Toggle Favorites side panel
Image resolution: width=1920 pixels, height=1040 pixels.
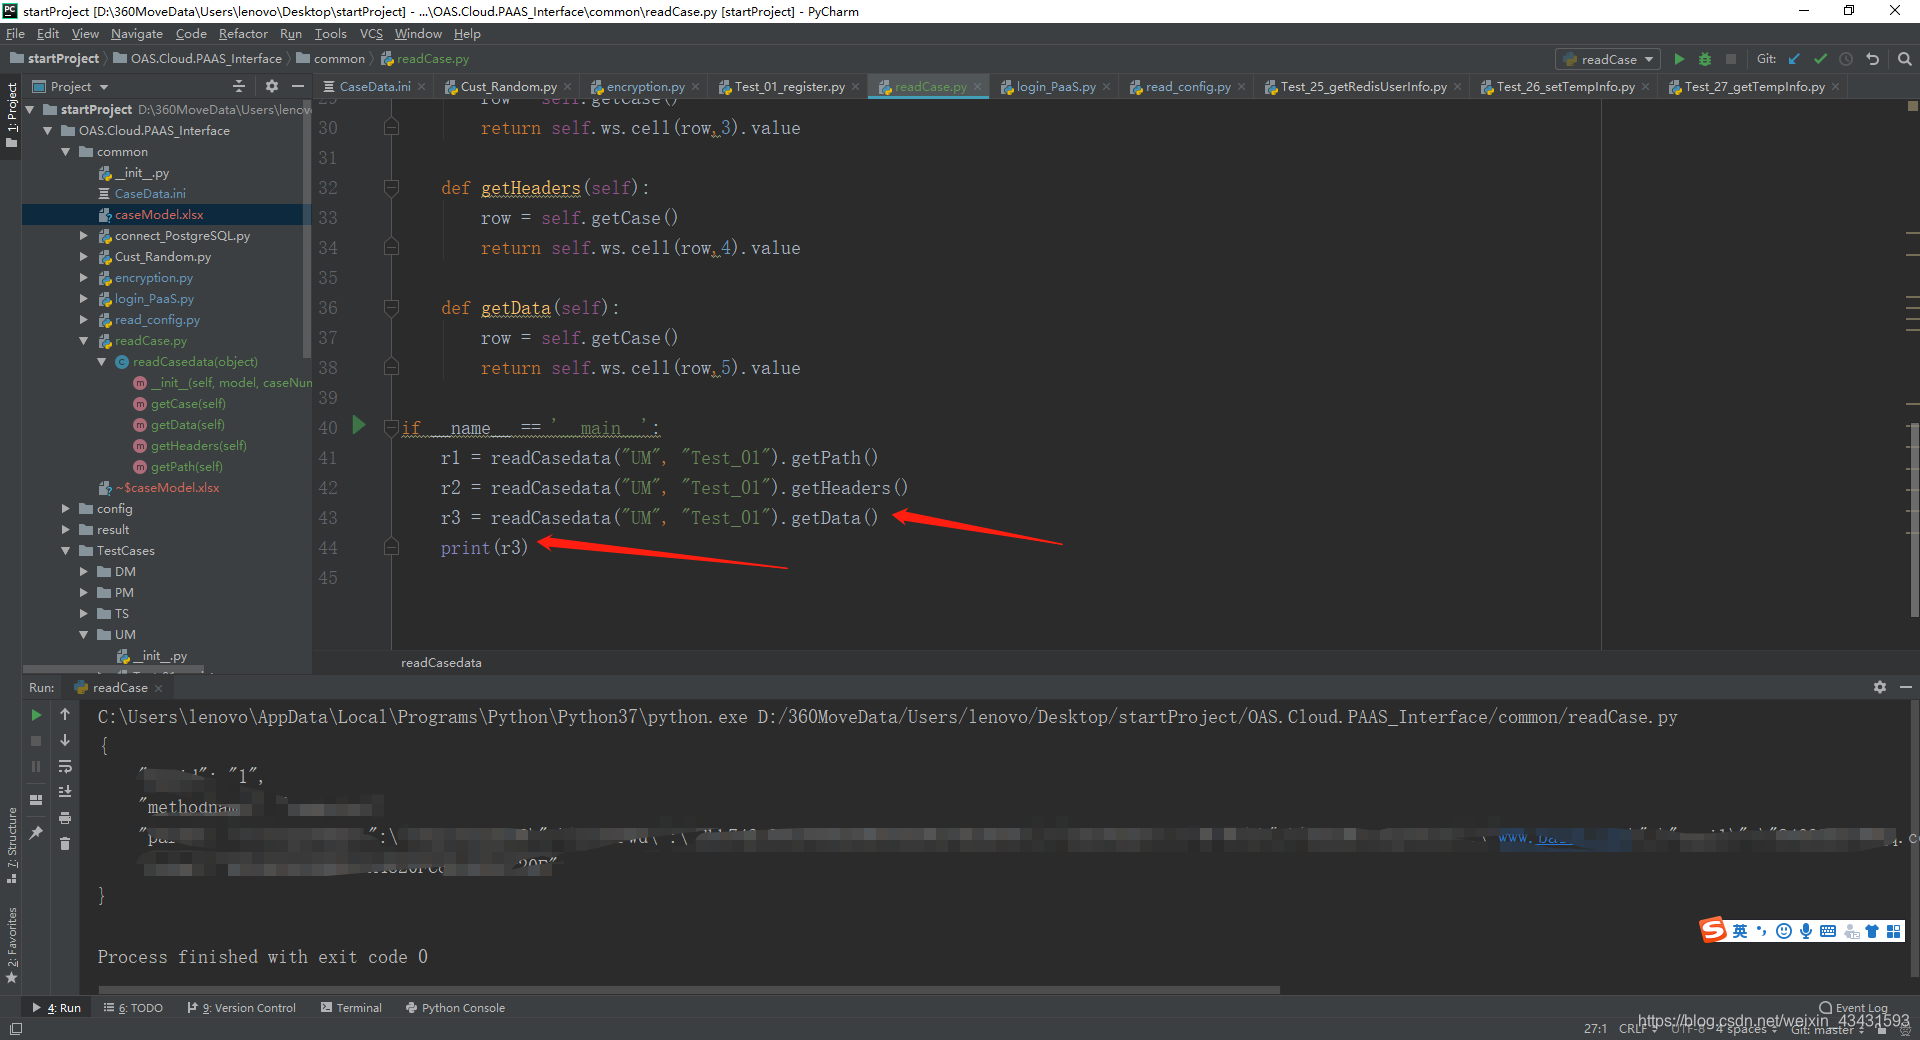coord(12,945)
